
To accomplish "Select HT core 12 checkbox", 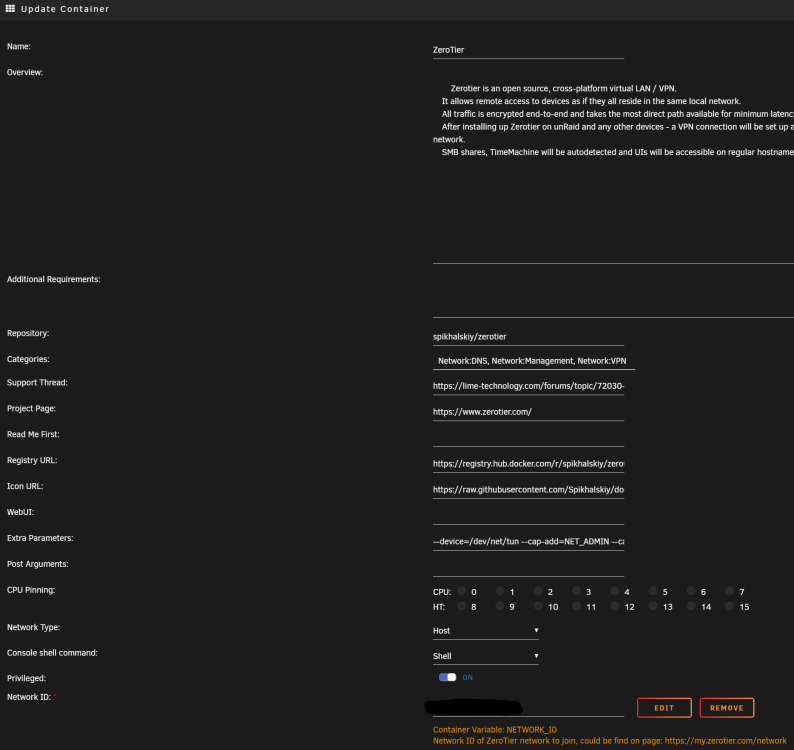I will point(614,606).
